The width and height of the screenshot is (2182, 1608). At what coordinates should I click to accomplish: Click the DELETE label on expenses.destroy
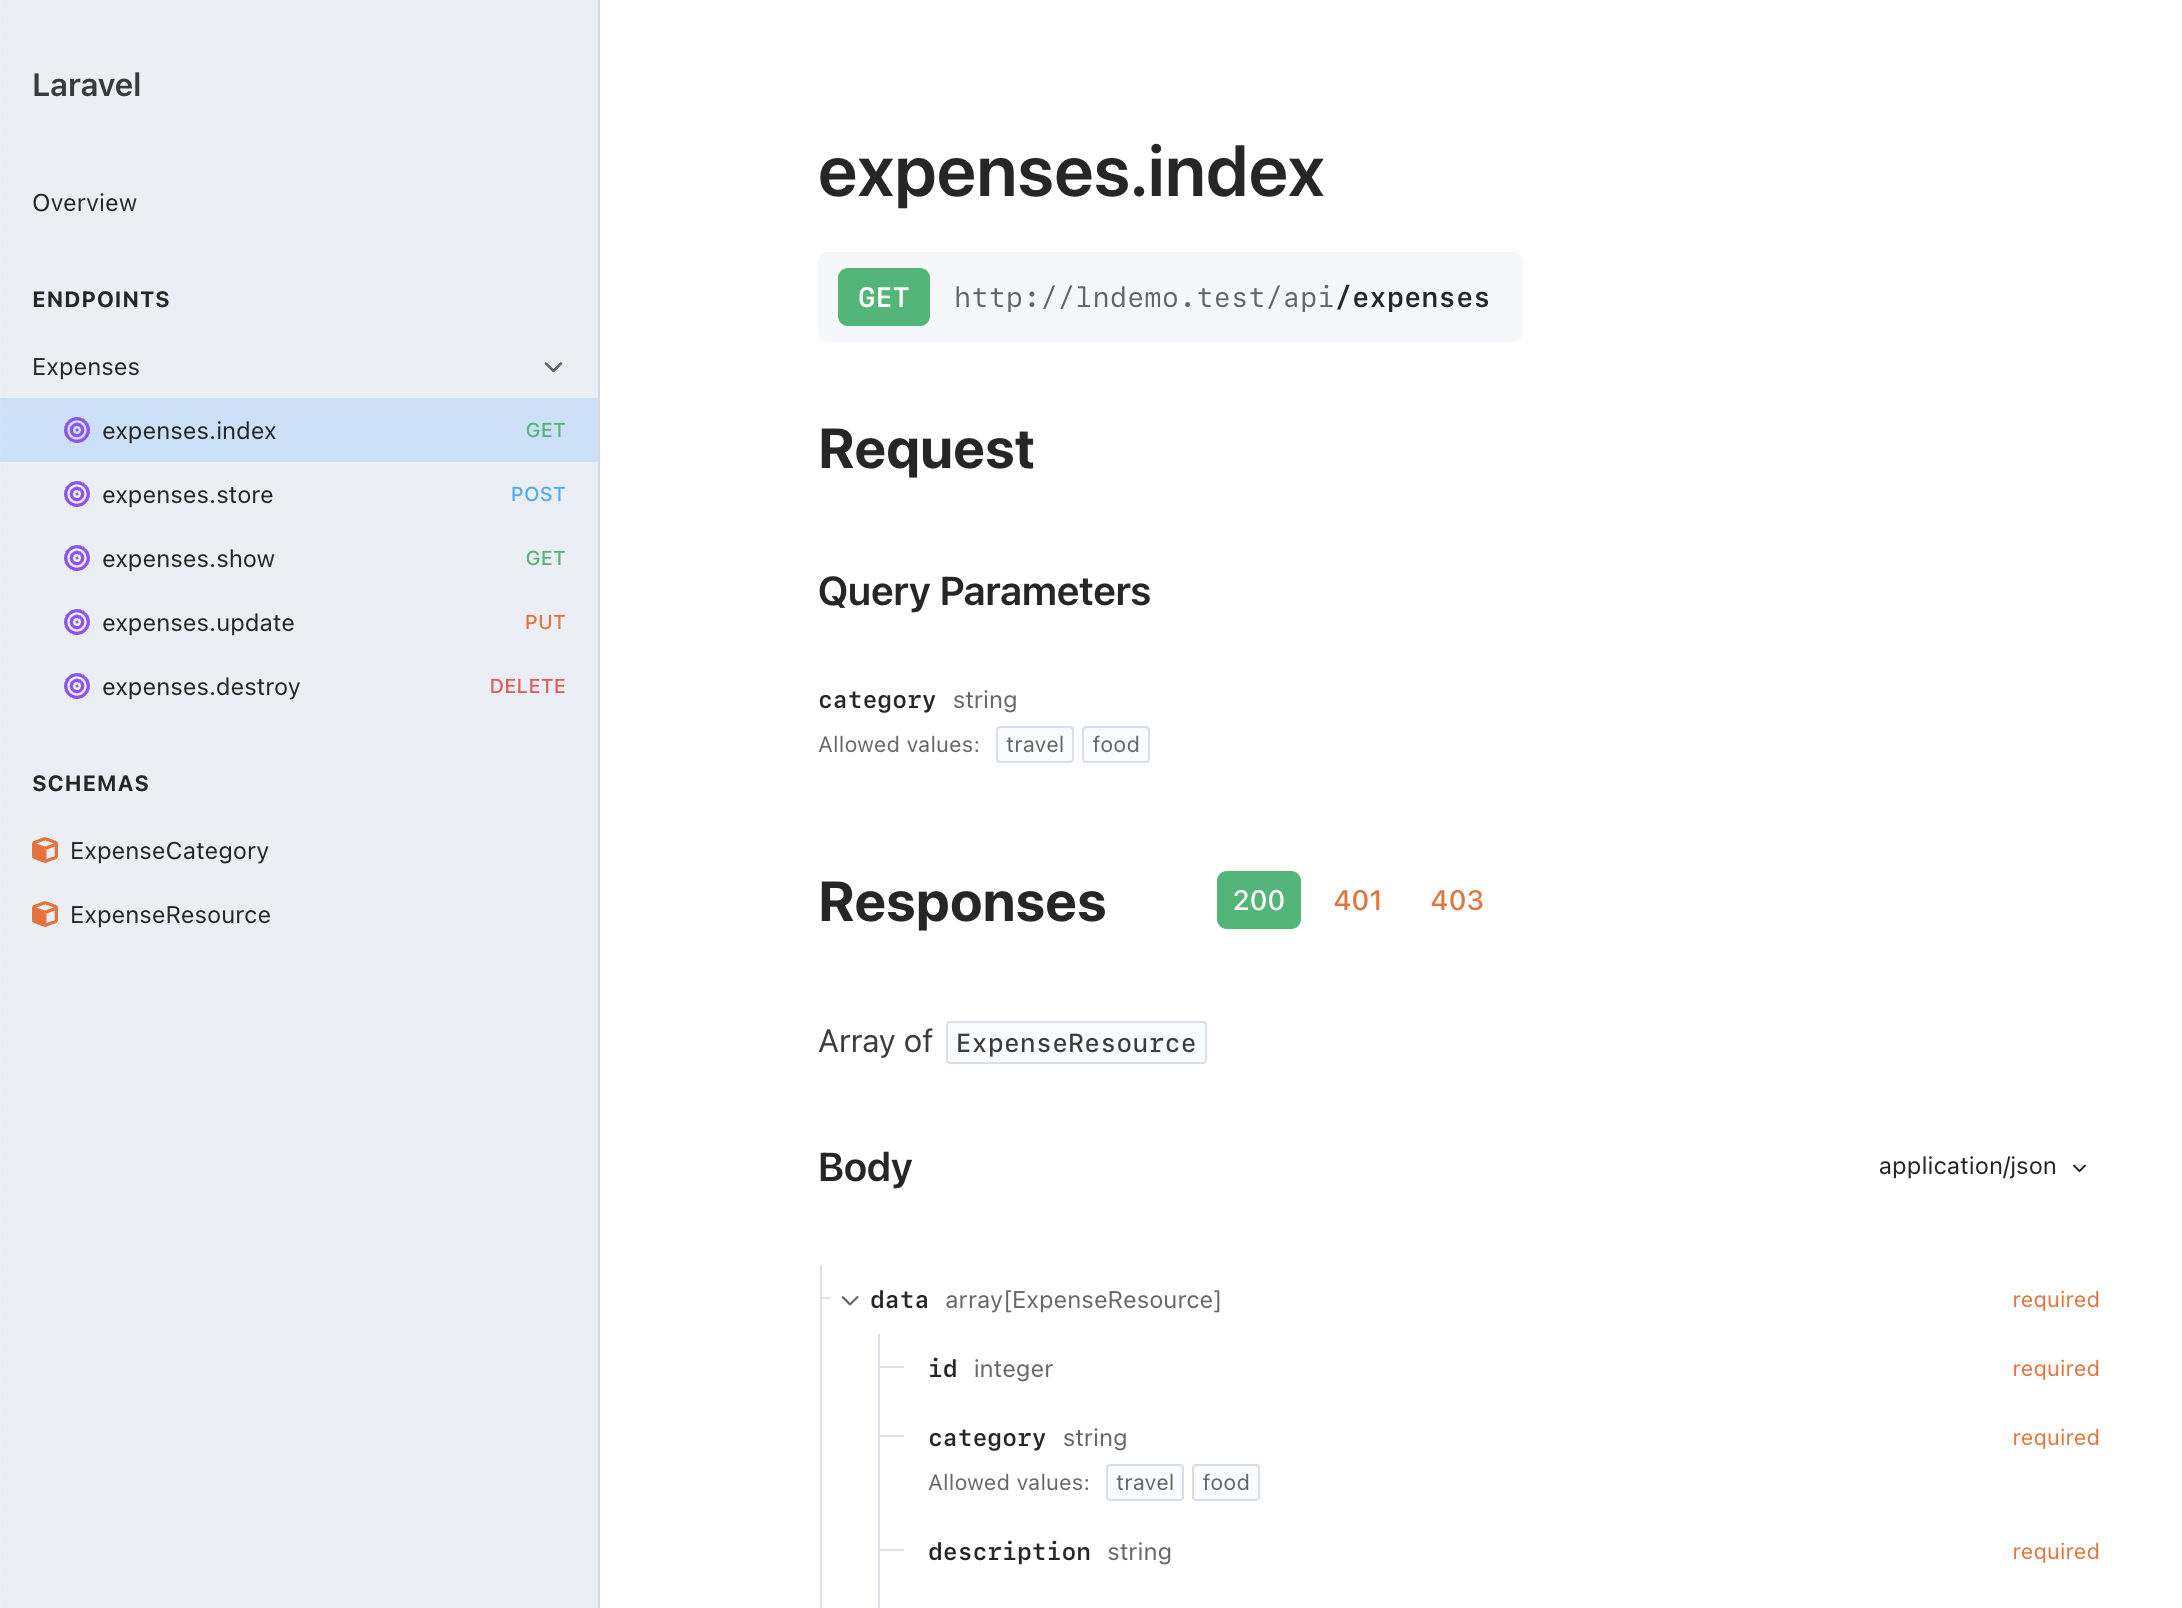click(527, 686)
